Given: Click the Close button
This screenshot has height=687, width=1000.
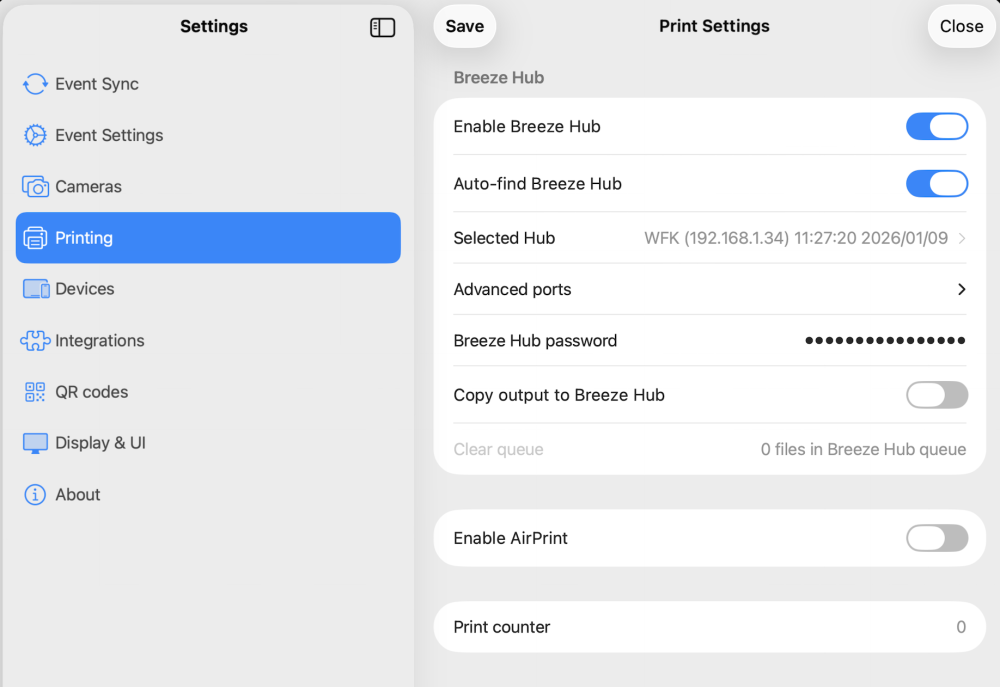Looking at the screenshot, I should [x=961, y=27].
